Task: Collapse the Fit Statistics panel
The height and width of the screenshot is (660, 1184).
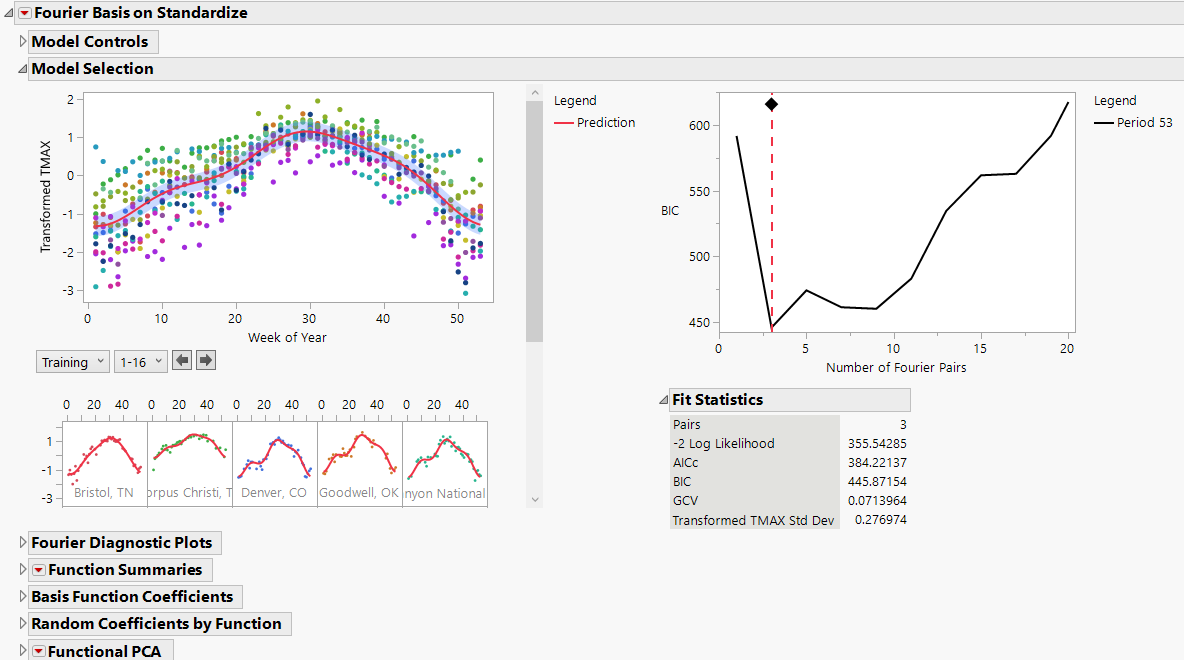Action: pyautogui.click(x=664, y=399)
